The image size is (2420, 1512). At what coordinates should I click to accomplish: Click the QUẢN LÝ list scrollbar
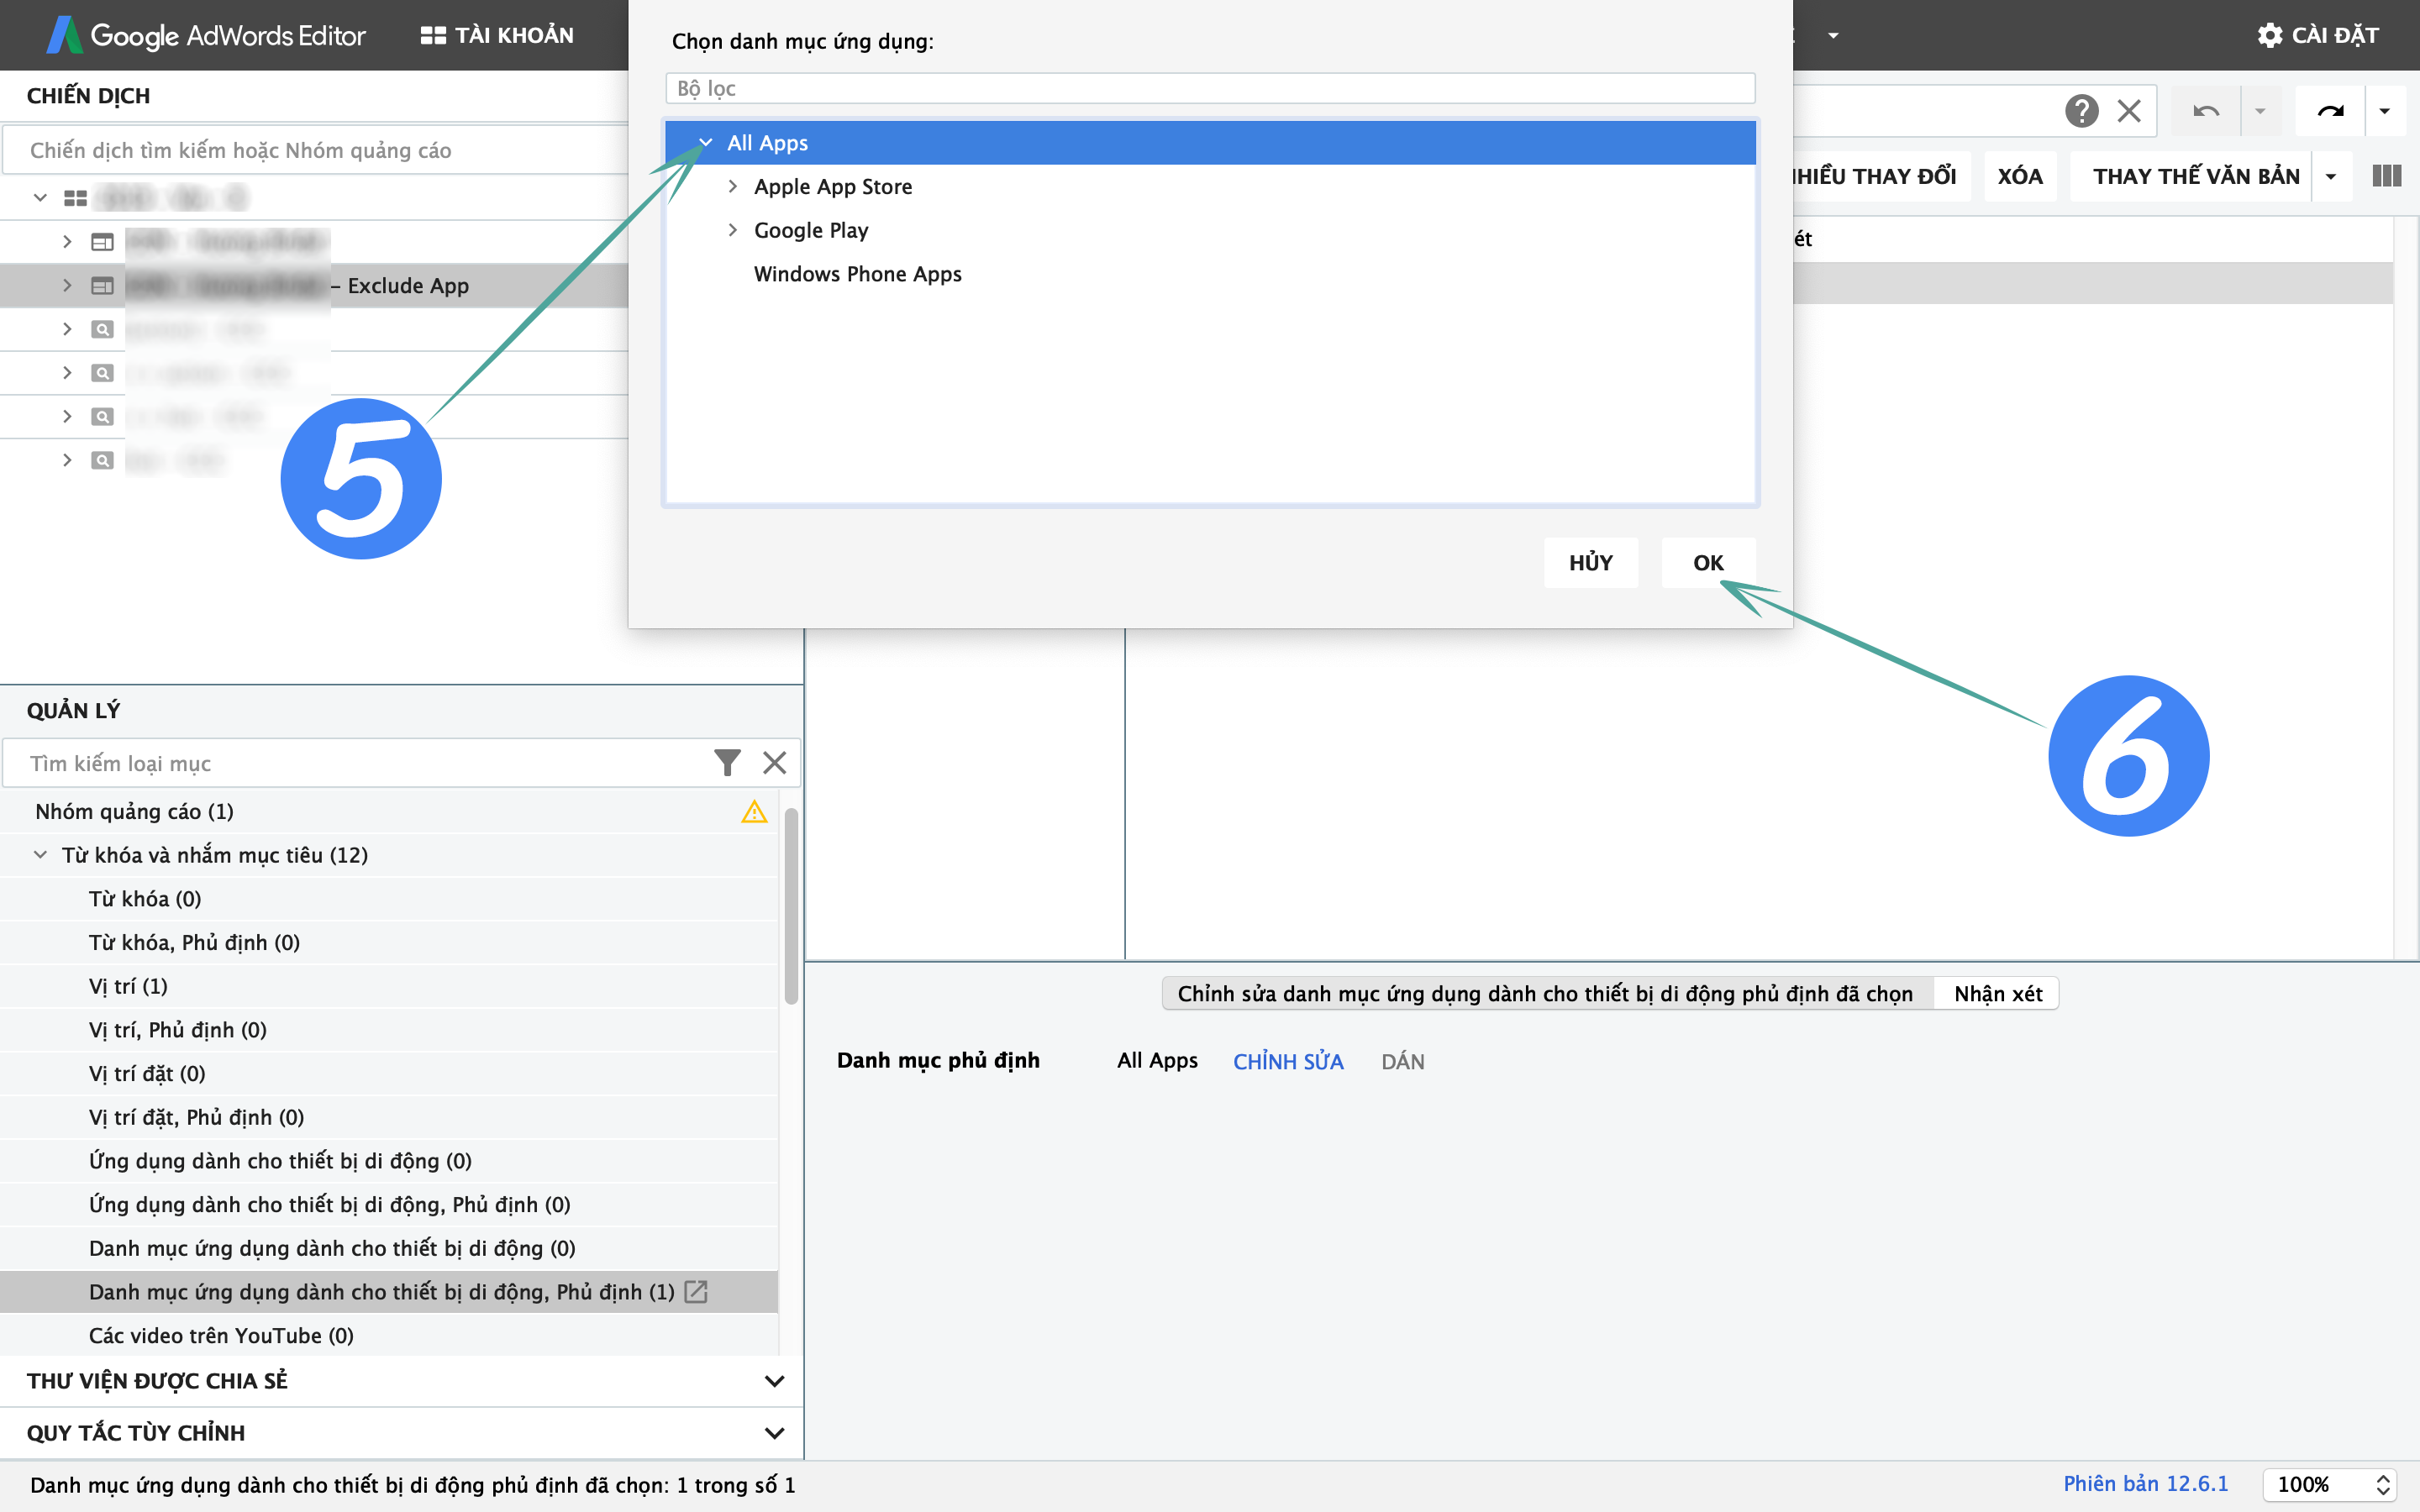tap(791, 905)
